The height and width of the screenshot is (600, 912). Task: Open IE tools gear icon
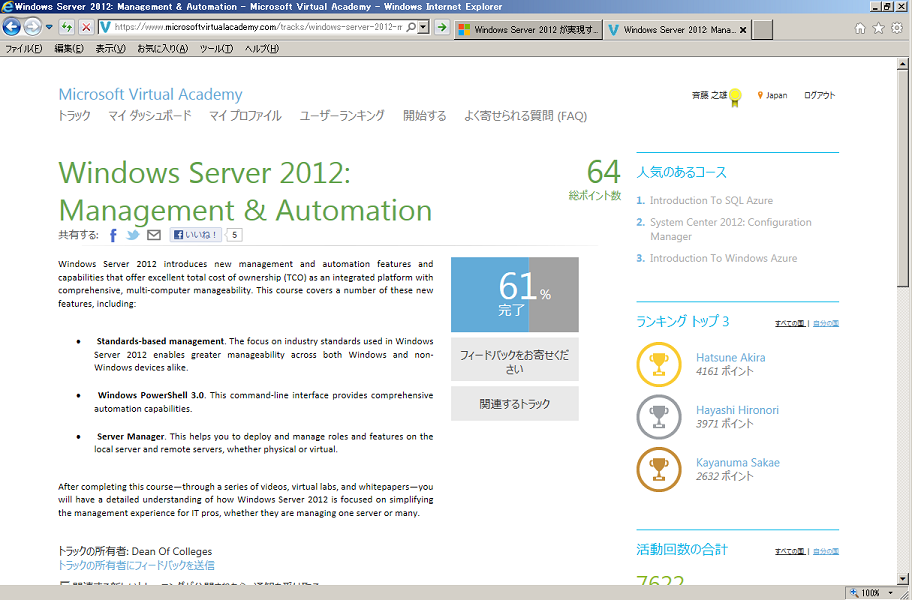[x=897, y=28]
